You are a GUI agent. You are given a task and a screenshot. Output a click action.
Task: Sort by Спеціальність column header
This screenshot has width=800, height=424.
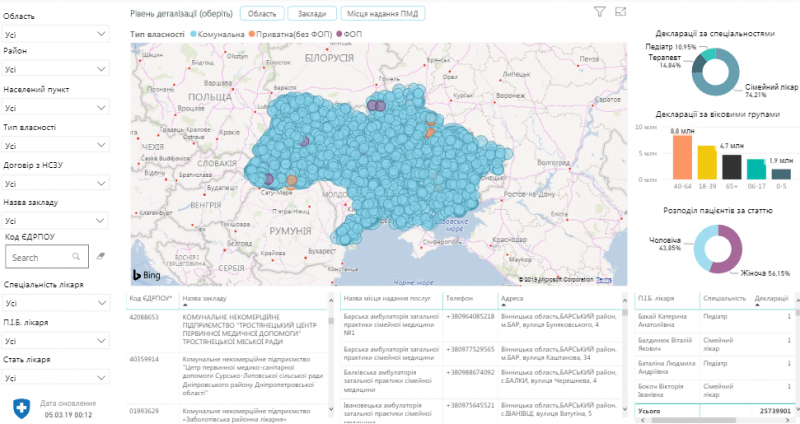click(724, 298)
